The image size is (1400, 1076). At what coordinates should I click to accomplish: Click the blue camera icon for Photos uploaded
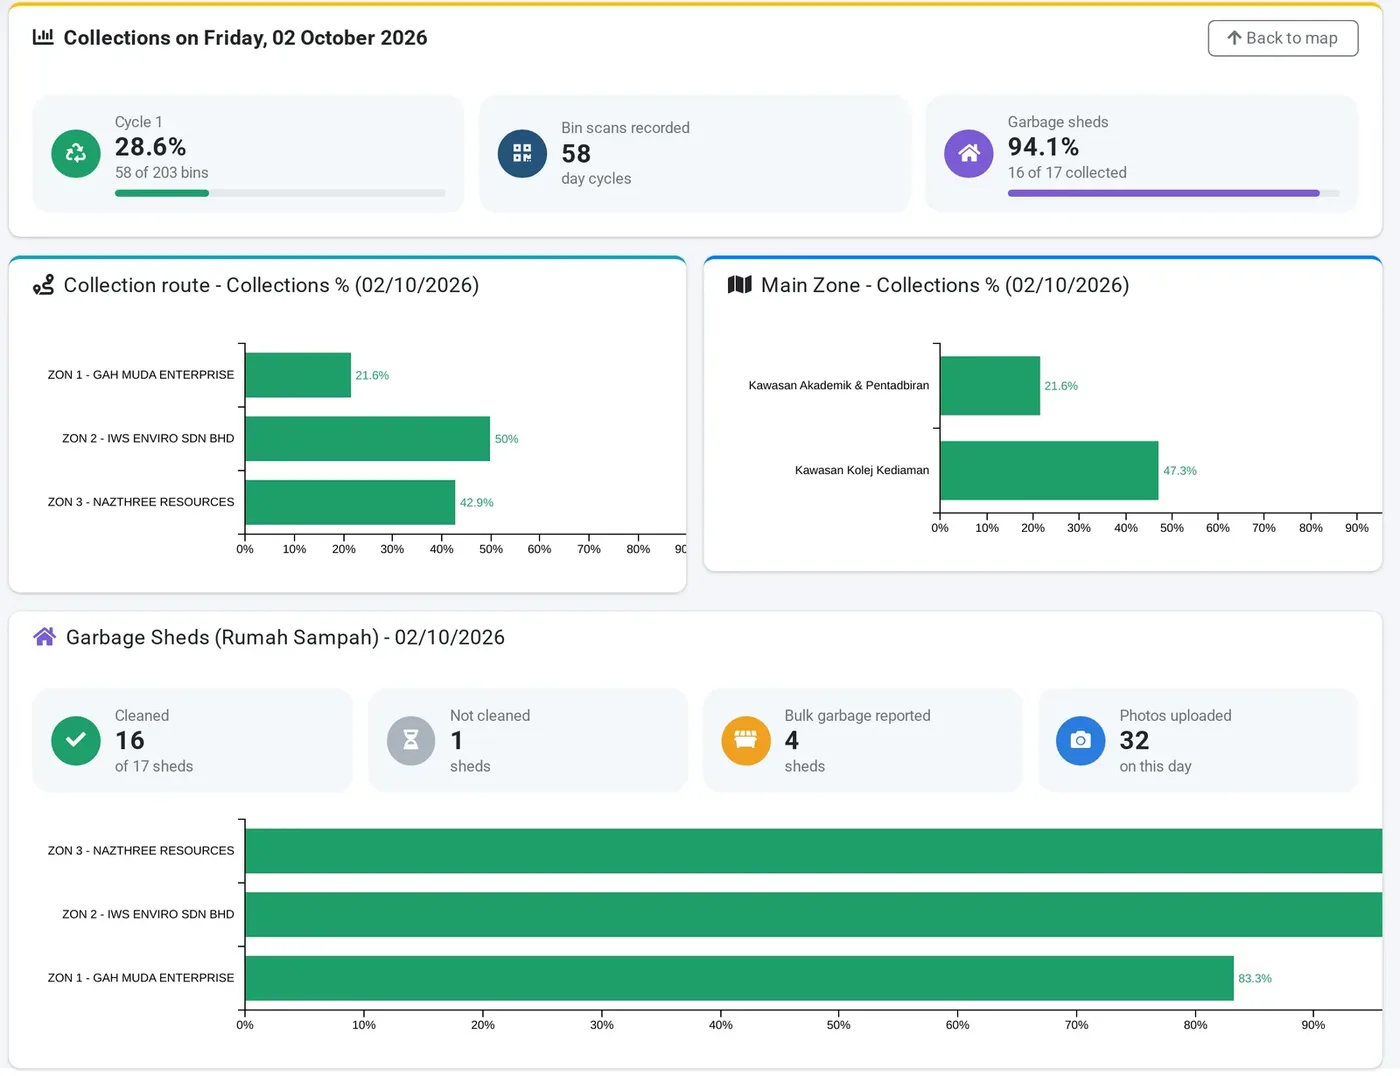click(x=1081, y=741)
